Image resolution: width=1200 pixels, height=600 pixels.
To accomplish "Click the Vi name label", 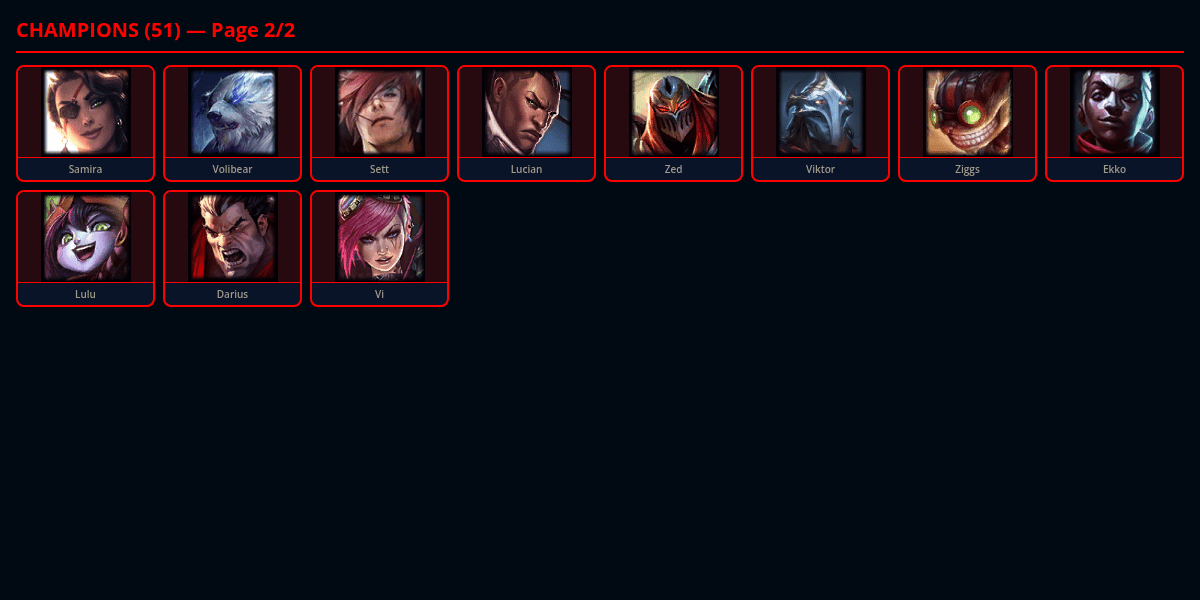I will pos(379,294).
